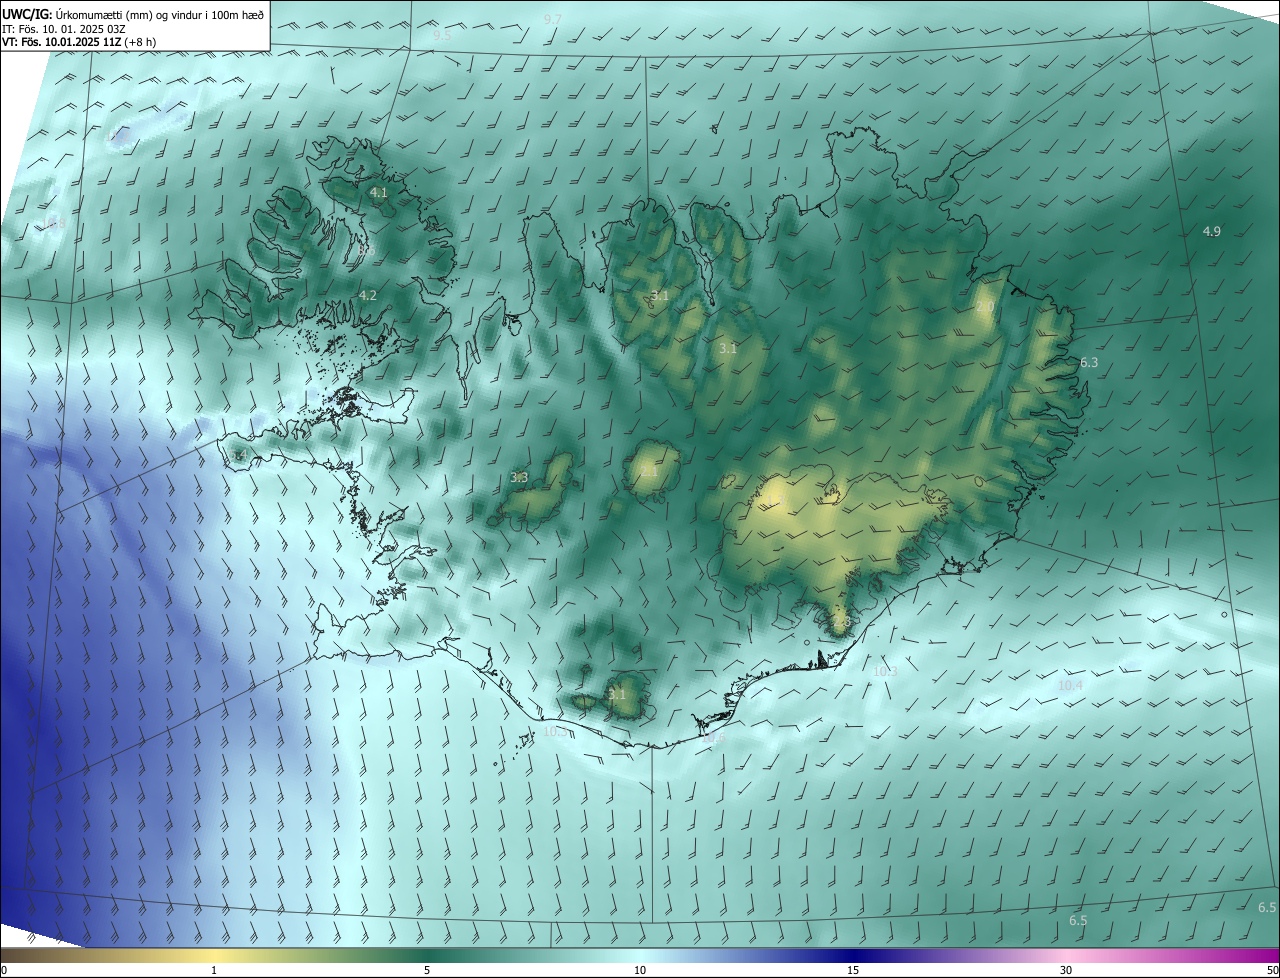Click the colorbar tick label 15

(x=853, y=970)
